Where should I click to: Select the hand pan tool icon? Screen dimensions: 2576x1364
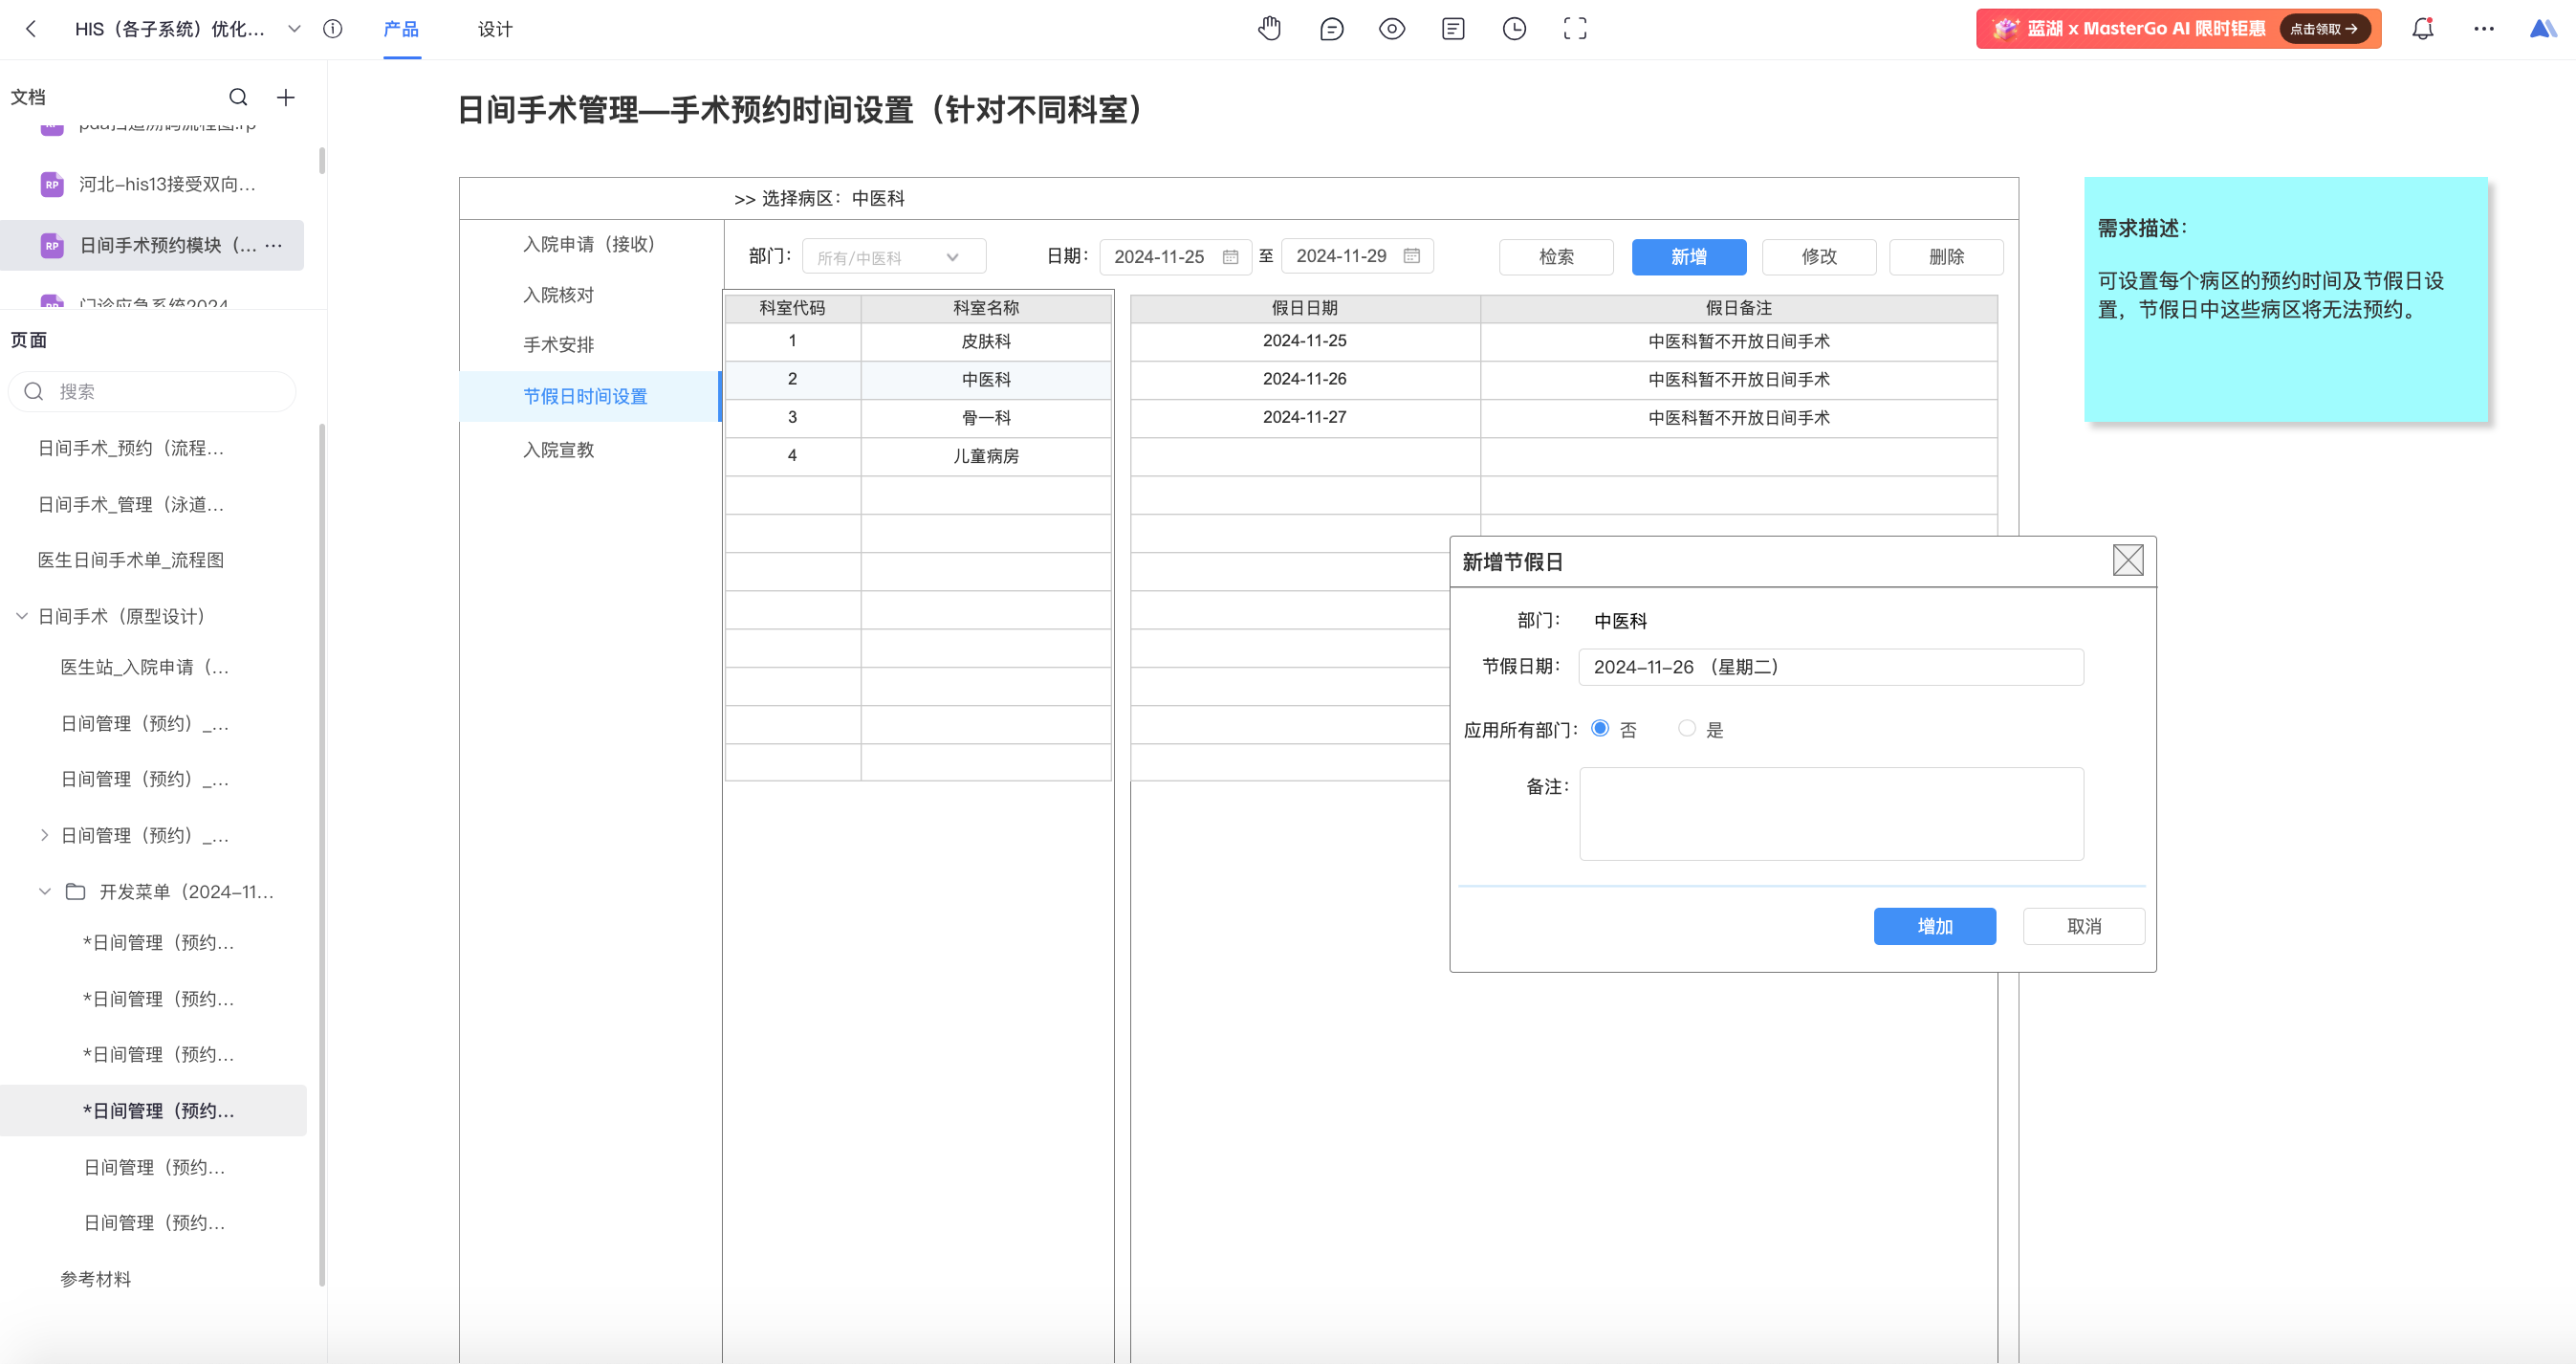1269,29
